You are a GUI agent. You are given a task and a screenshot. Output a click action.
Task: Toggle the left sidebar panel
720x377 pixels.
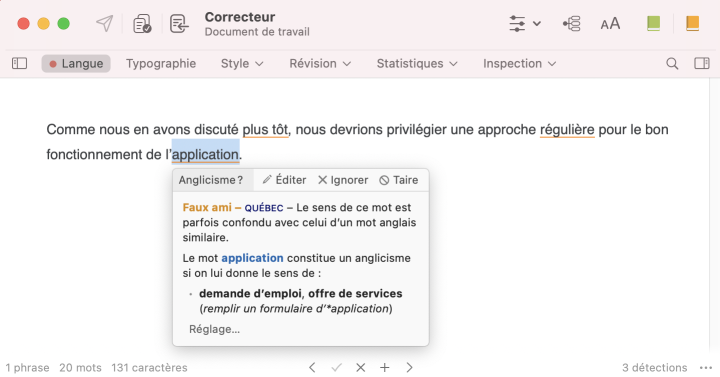19,63
